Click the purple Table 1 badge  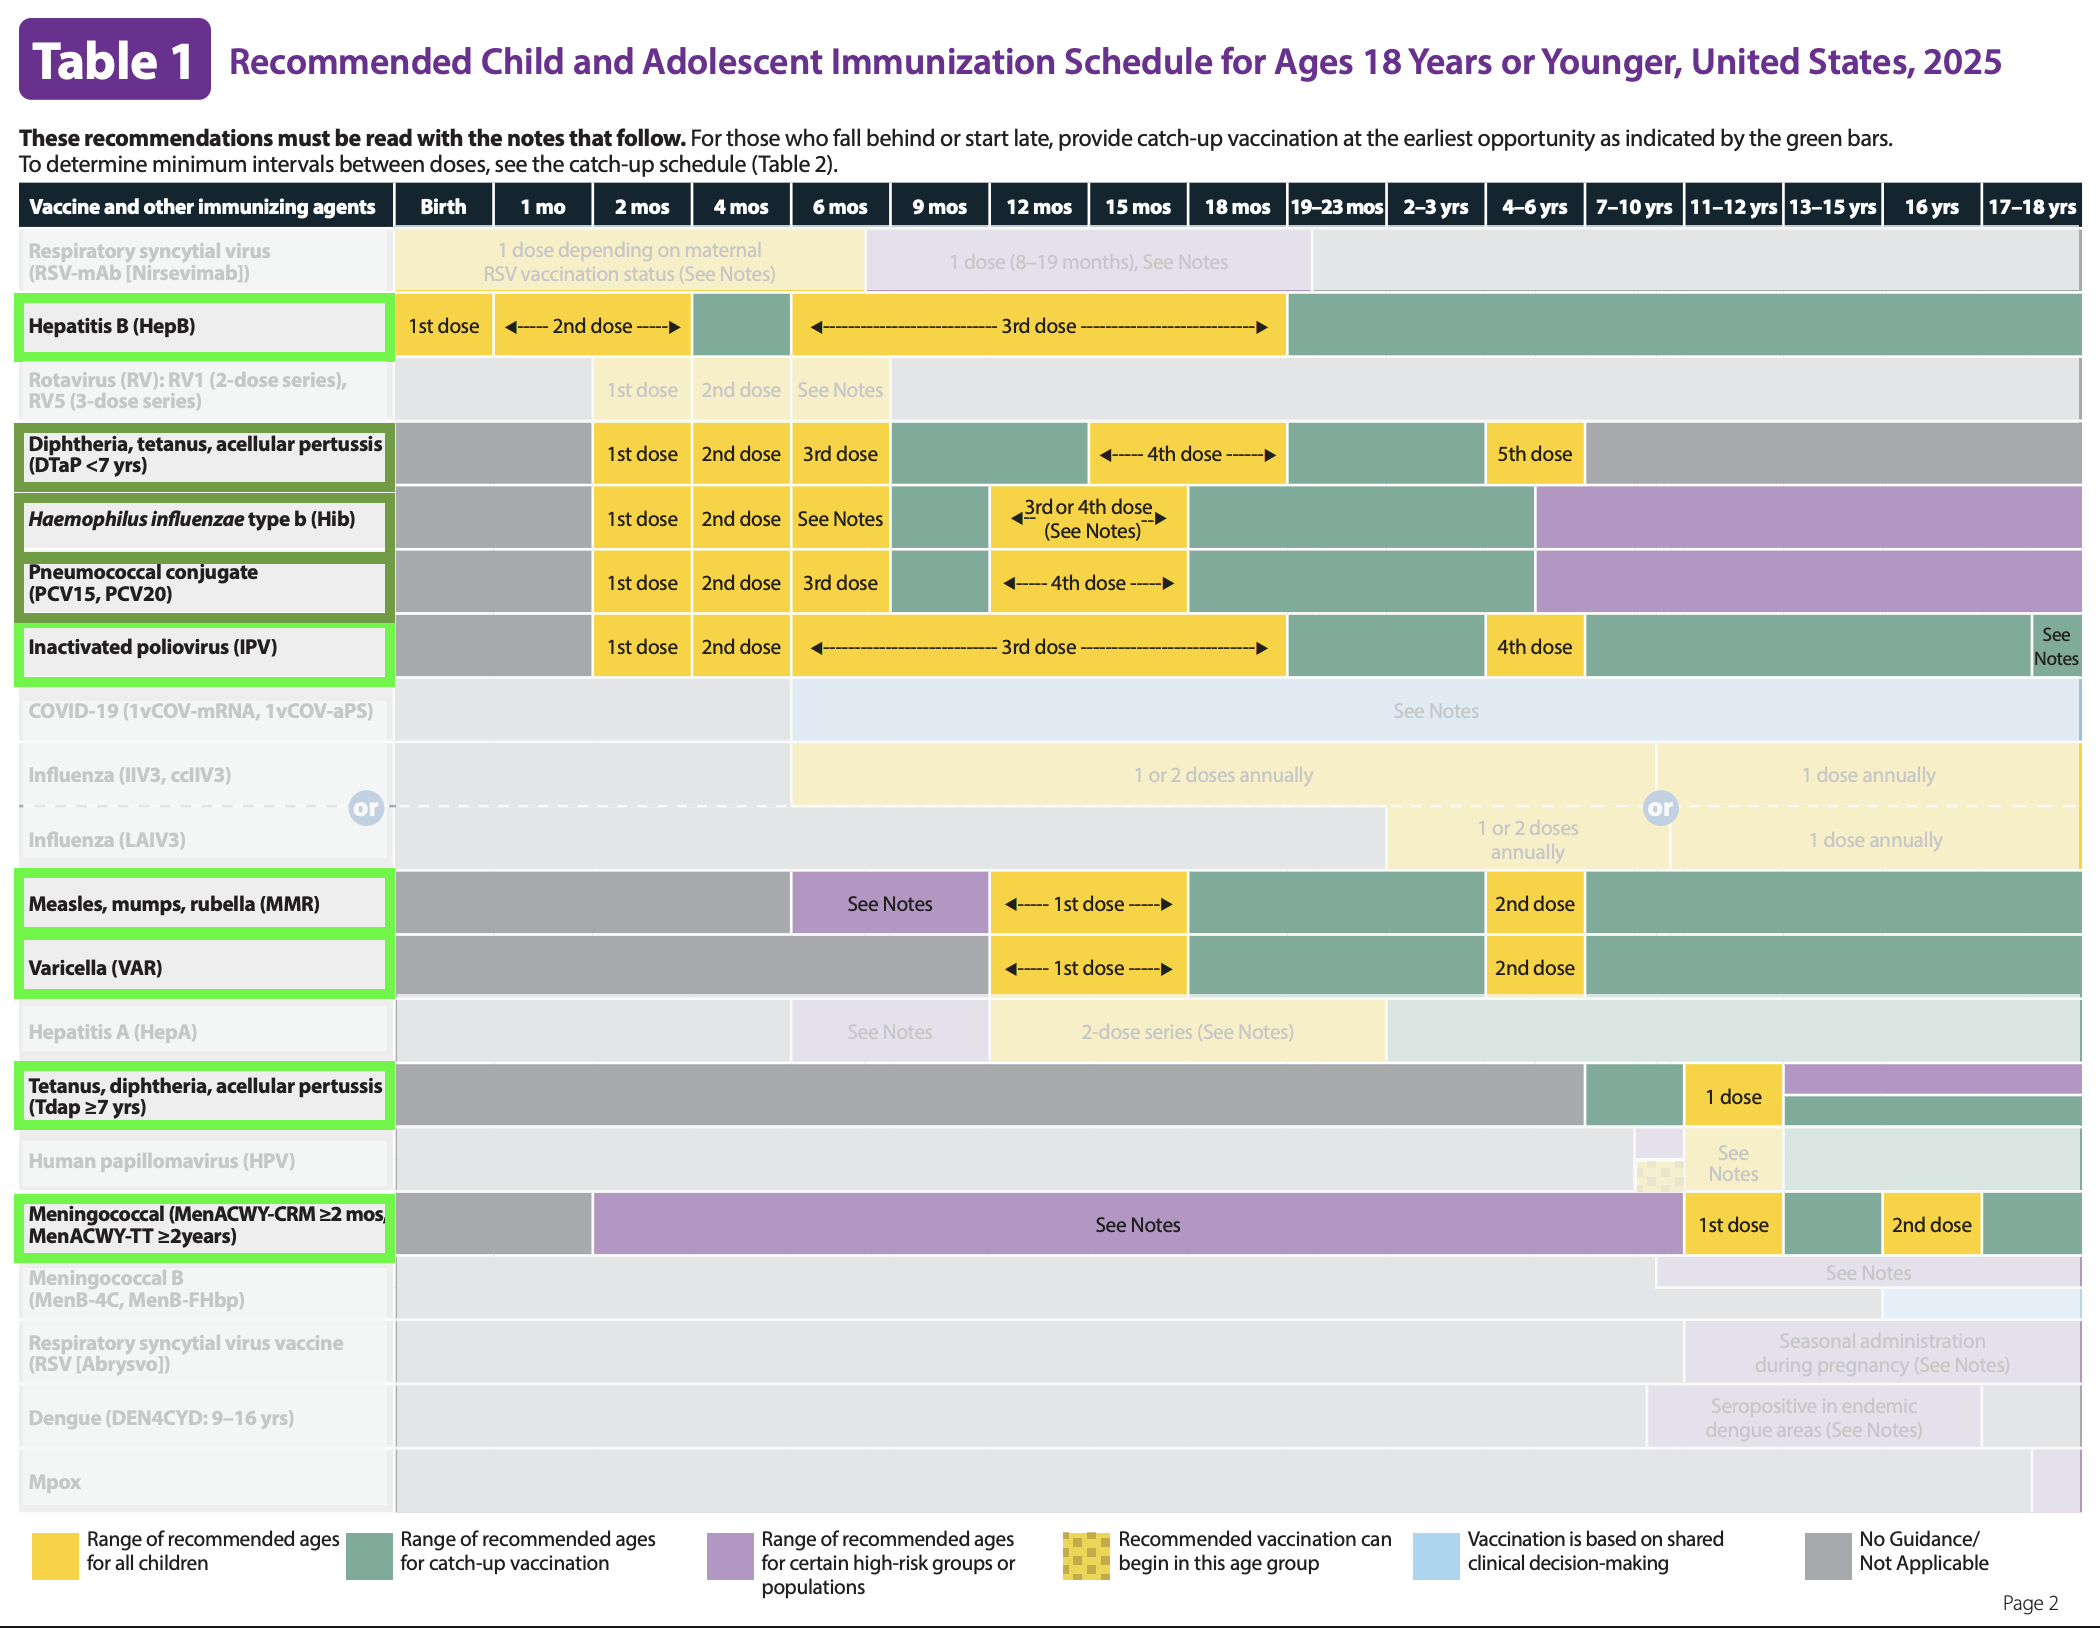114,60
